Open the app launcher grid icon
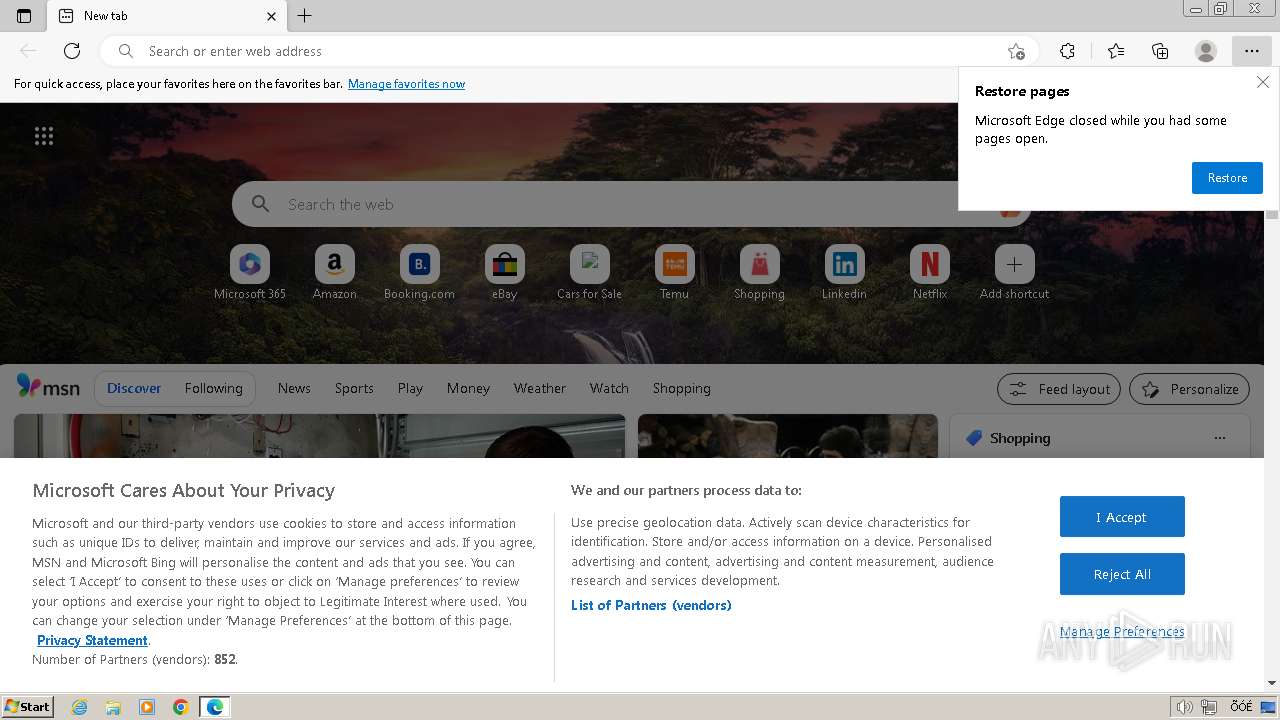This screenshot has height=720, width=1280. pos(44,136)
